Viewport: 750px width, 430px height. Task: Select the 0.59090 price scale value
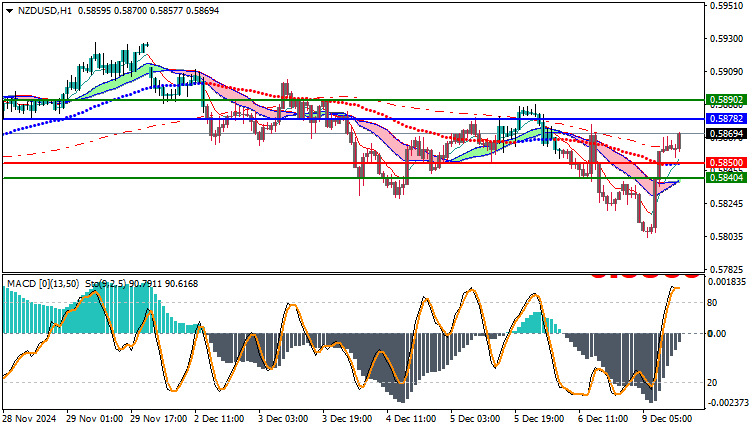pyautogui.click(x=727, y=72)
